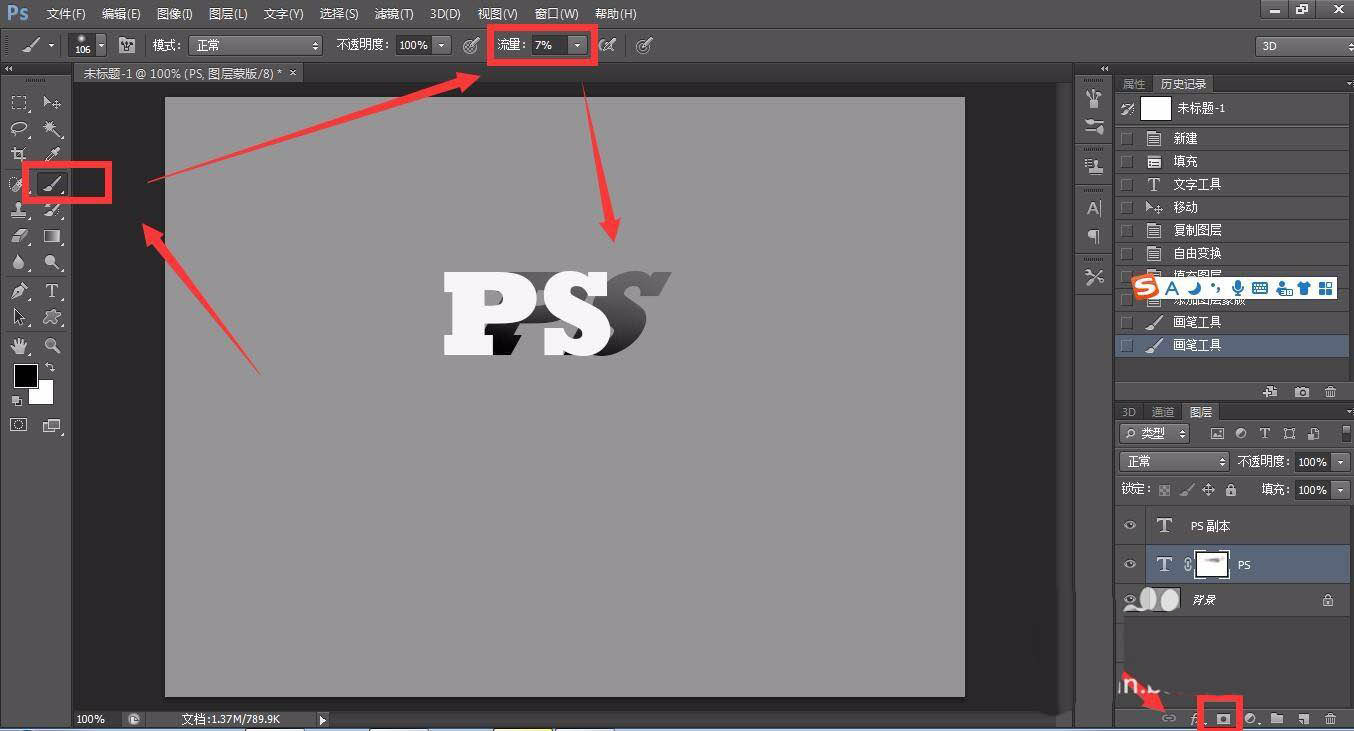1354x731 pixels.
Task: Select the Horizontal Type tool
Action: point(52,291)
